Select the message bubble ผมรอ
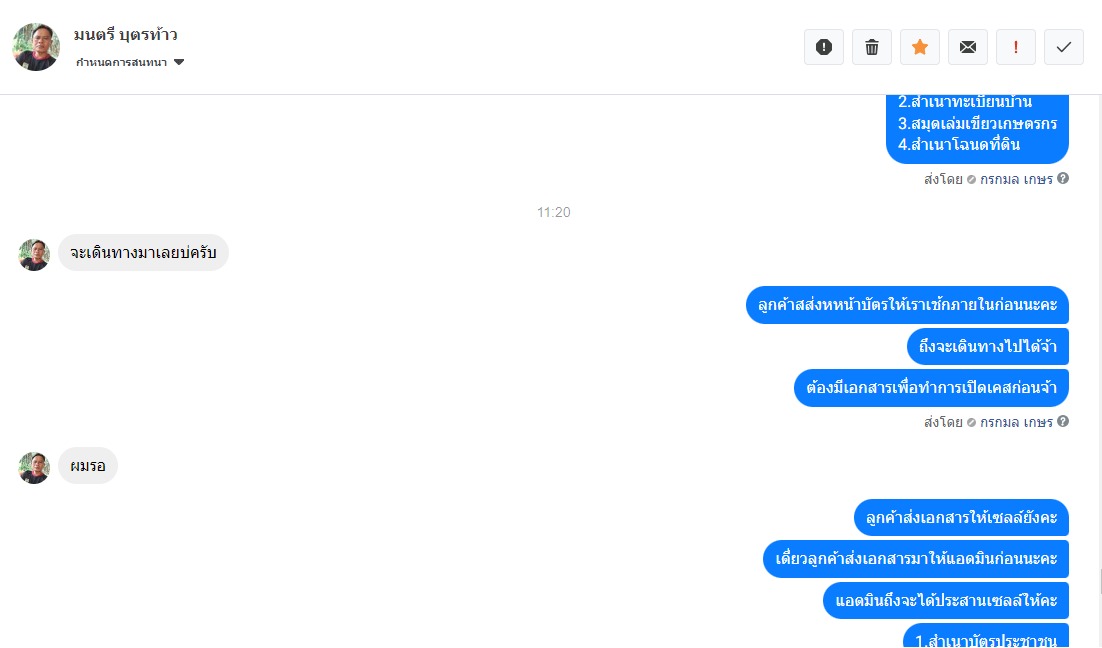The height and width of the screenshot is (648, 1102). (x=88, y=465)
